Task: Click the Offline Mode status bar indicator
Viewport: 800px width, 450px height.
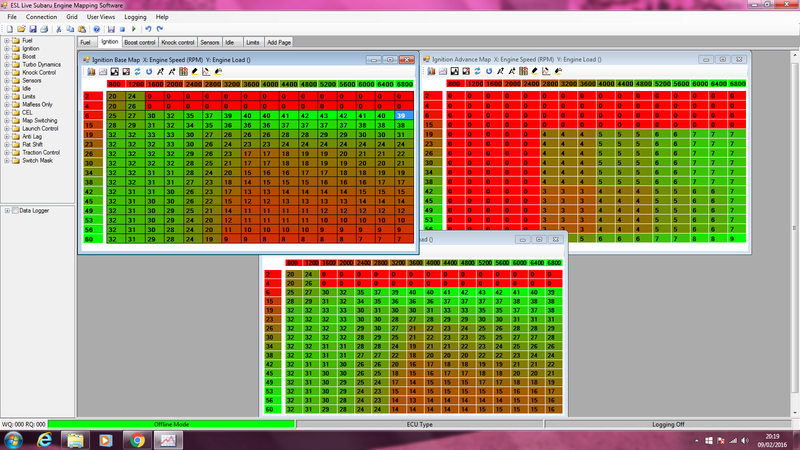Action: [171, 424]
